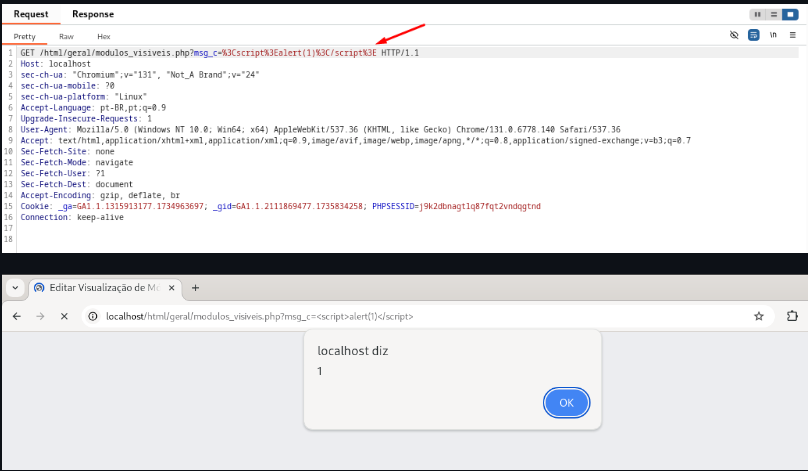Select the Pretty view tab
The height and width of the screenshot is (471, 808).
point(25,37)
